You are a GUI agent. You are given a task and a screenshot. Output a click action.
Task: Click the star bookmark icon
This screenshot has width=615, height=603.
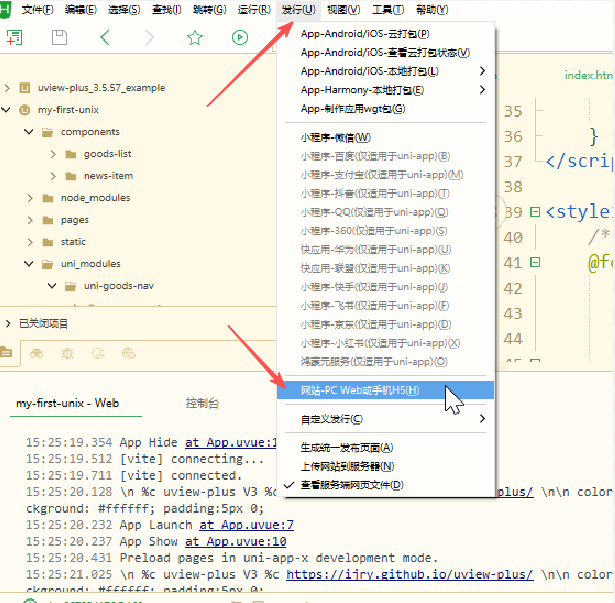point(195,38)
